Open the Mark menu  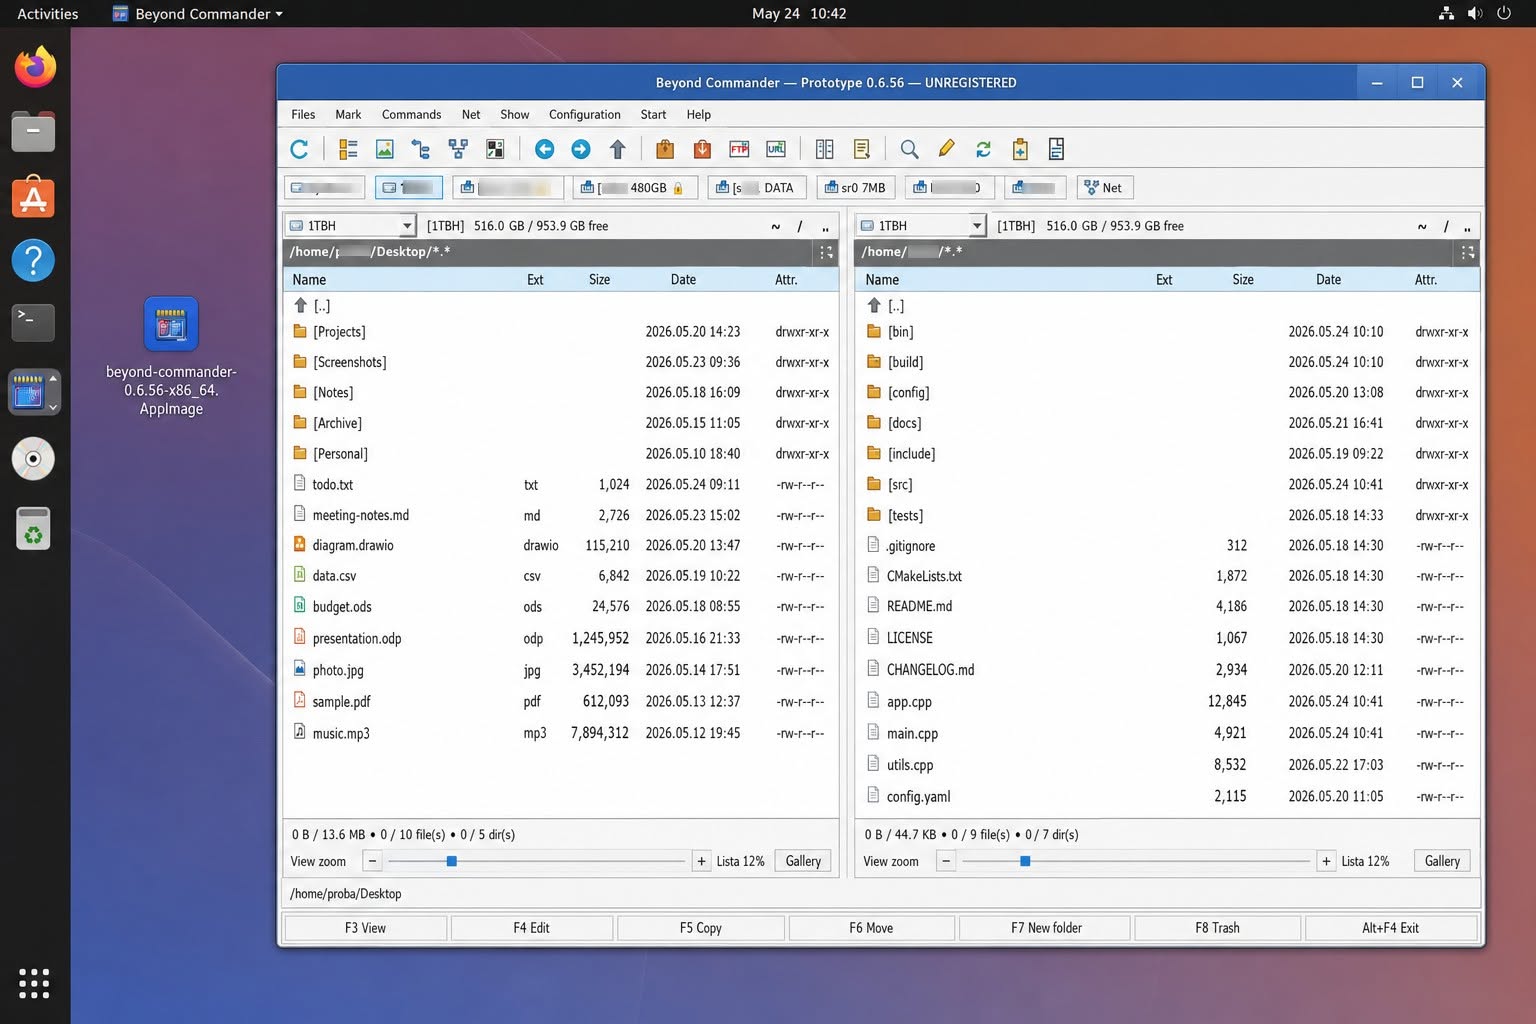[348, 115]
